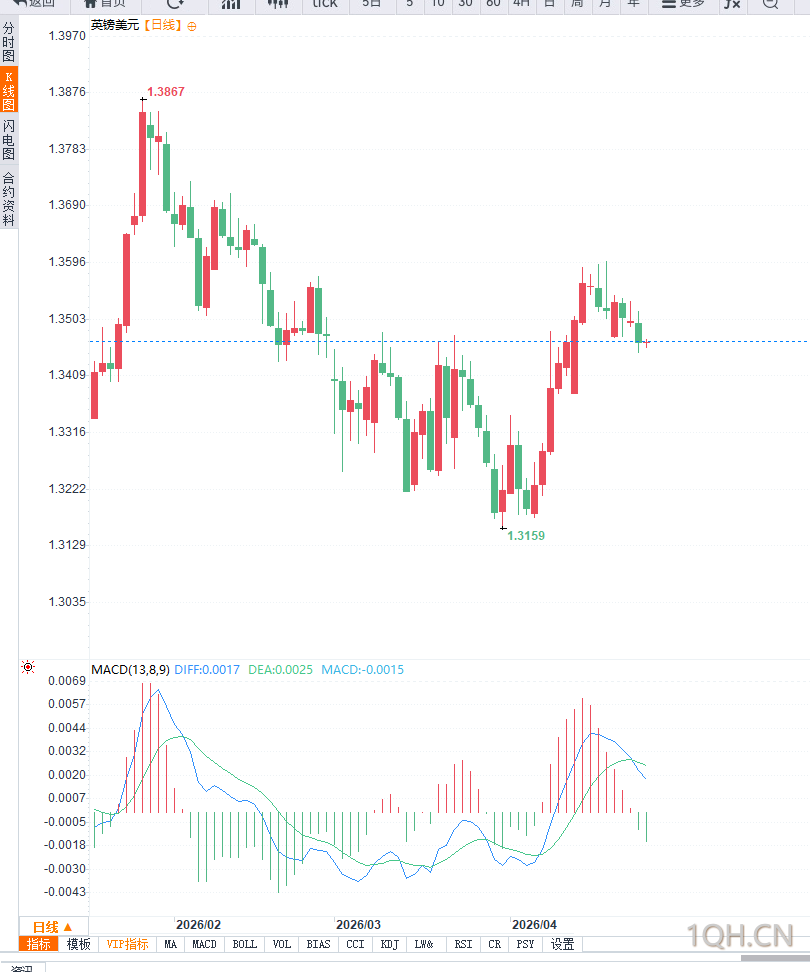The height and width of the screenshot is (972, 810).
Task: Click the red sun icon beside MACD
Action: [28, 667]
